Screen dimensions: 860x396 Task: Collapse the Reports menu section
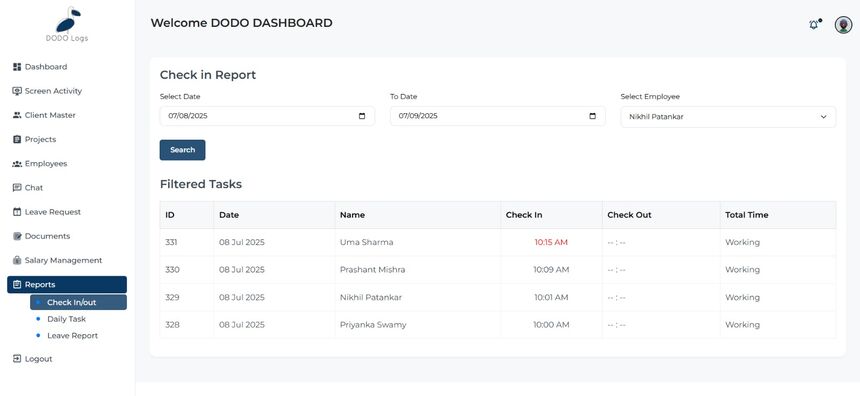67,285
